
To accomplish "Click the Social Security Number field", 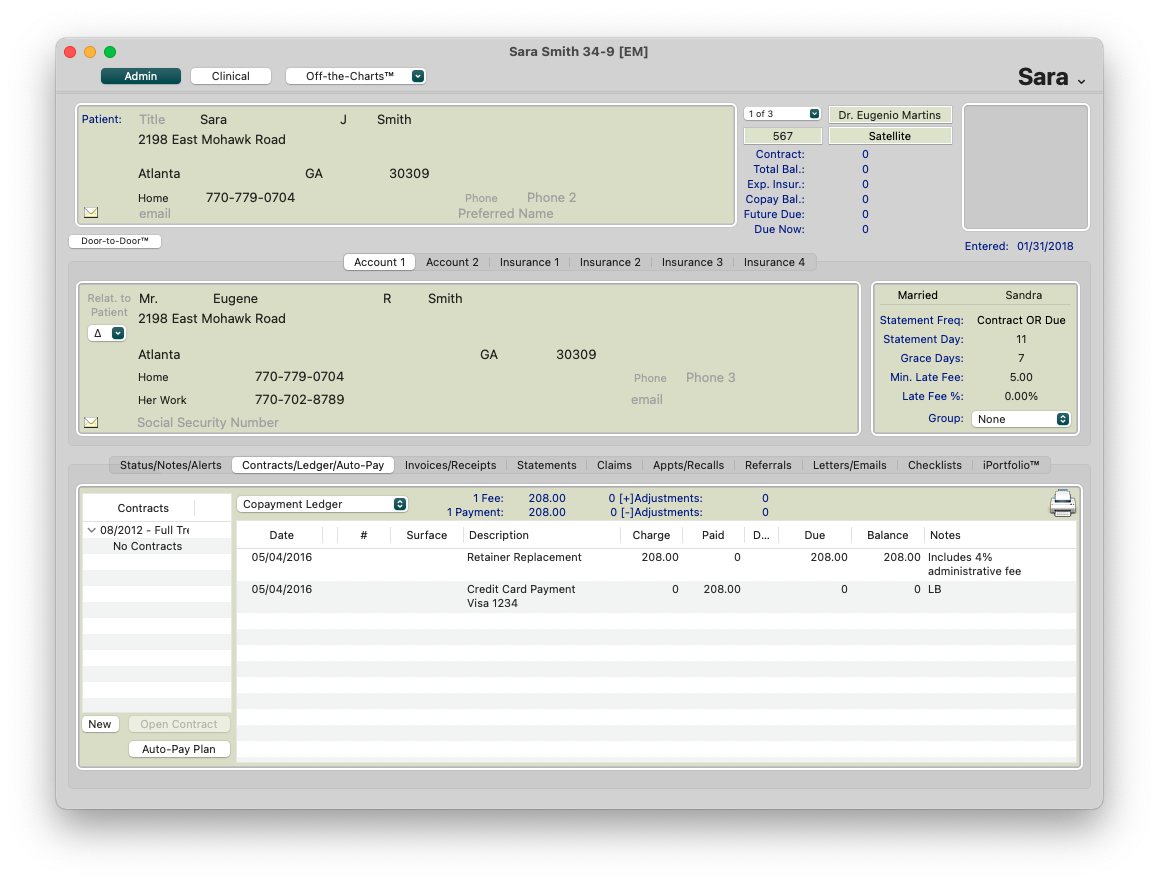I will [208, 423].
